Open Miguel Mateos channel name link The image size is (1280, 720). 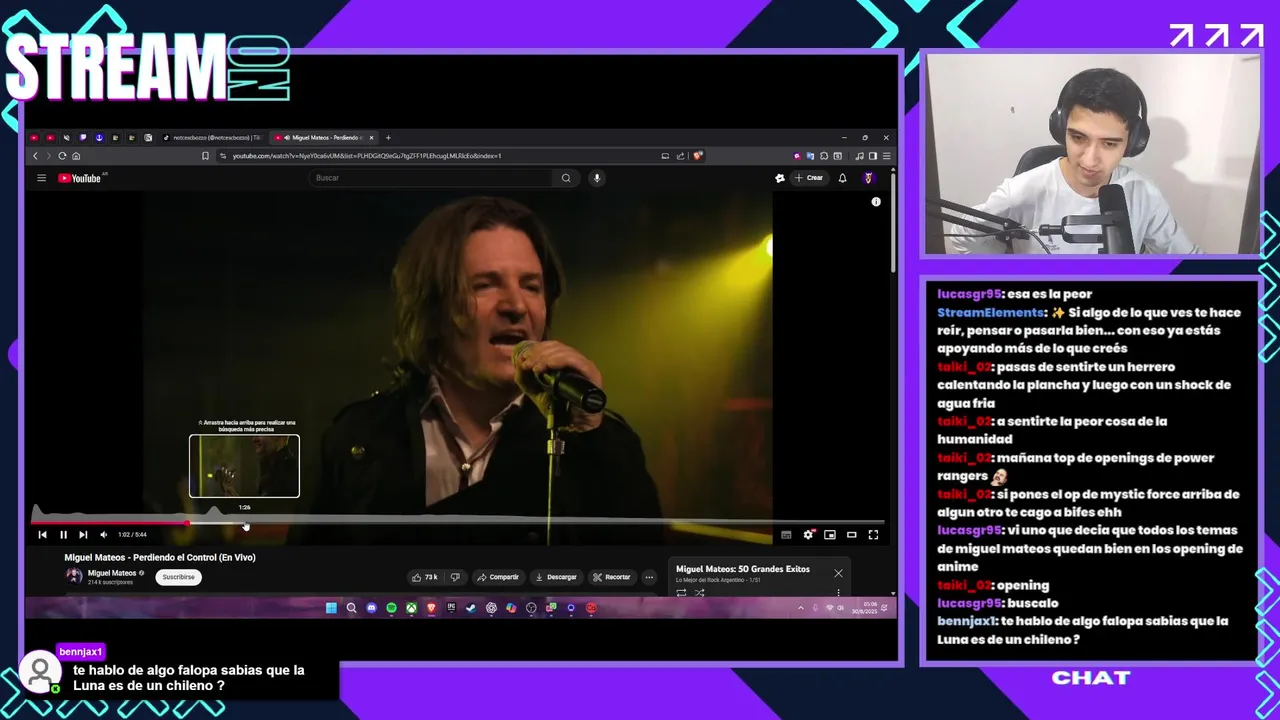click(x=112, y=573)
